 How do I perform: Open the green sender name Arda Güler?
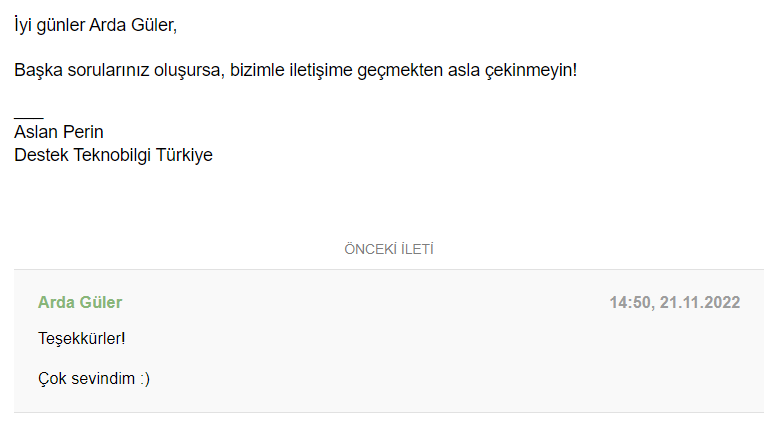(x=80, y=303)
